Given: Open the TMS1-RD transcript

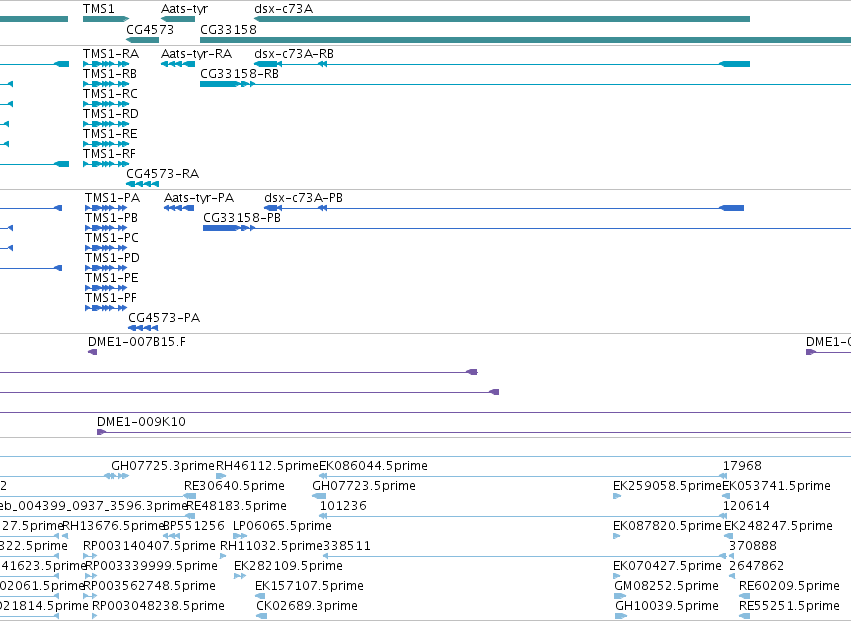Looking at the screenshot, I should pyautogui.click(x=106, y=124).
